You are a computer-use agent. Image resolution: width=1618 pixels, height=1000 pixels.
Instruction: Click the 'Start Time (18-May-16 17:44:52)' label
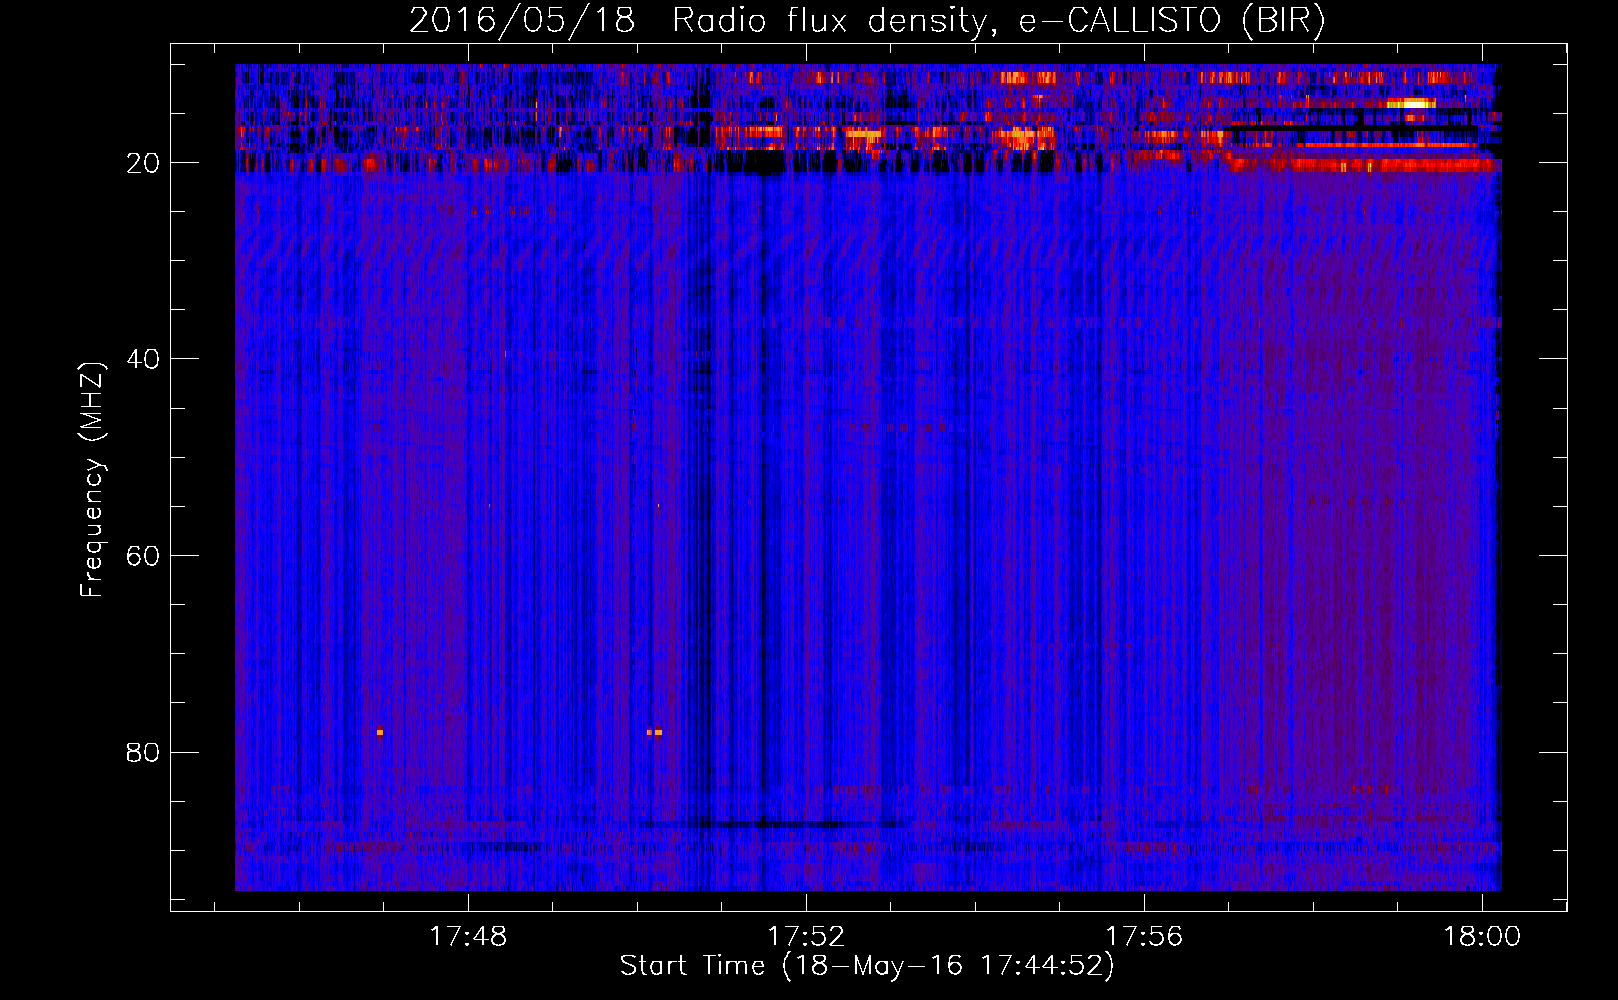click(867, 966)
